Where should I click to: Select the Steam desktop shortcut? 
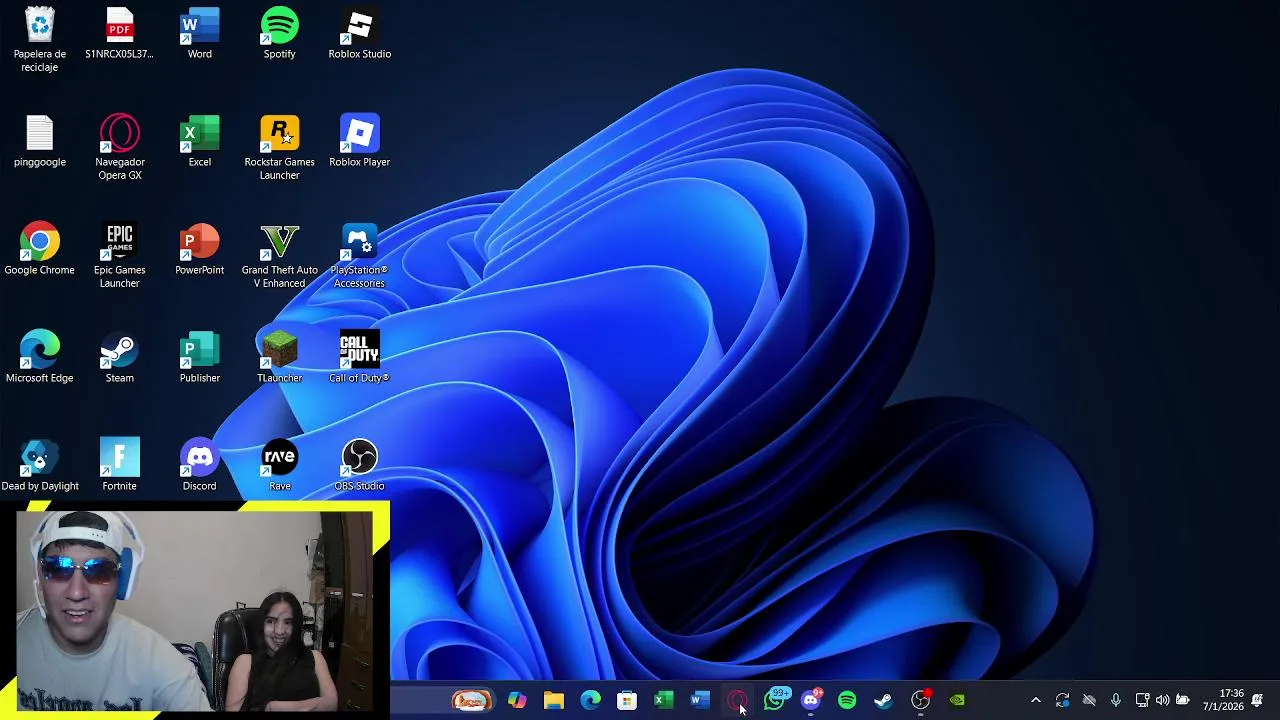click(119, 357)
